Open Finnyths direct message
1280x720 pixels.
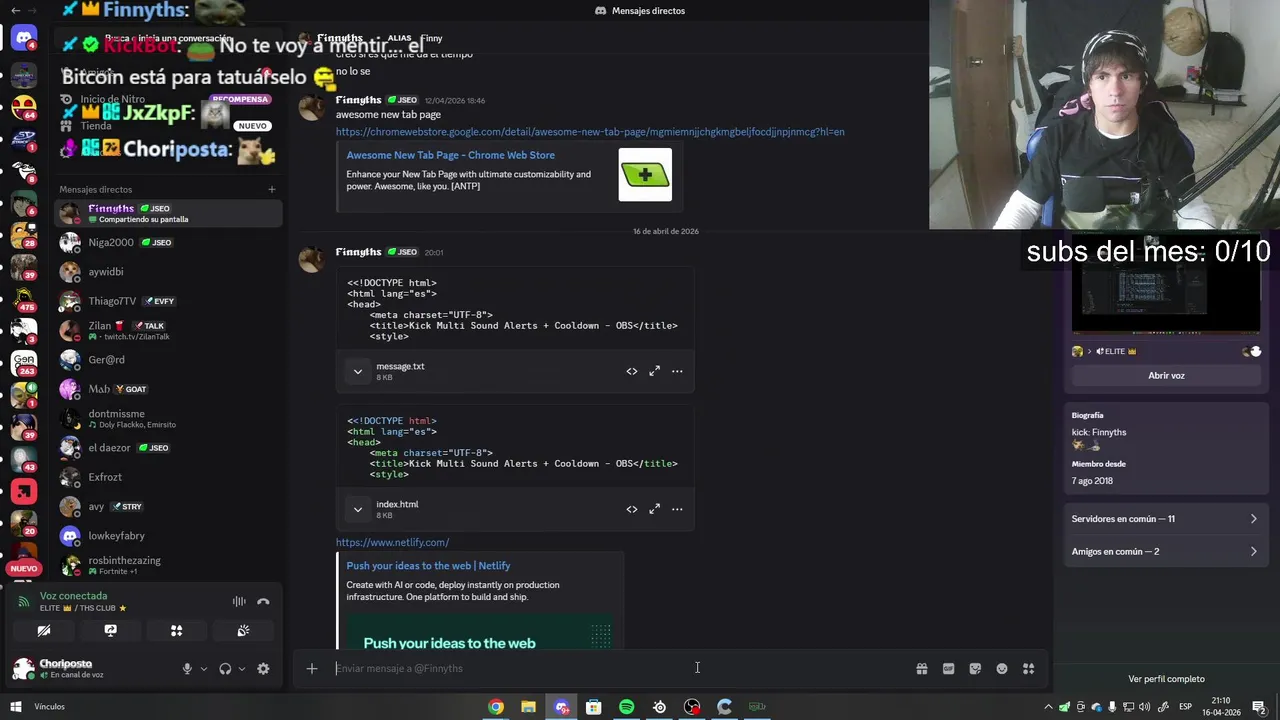tap(168, 213)
